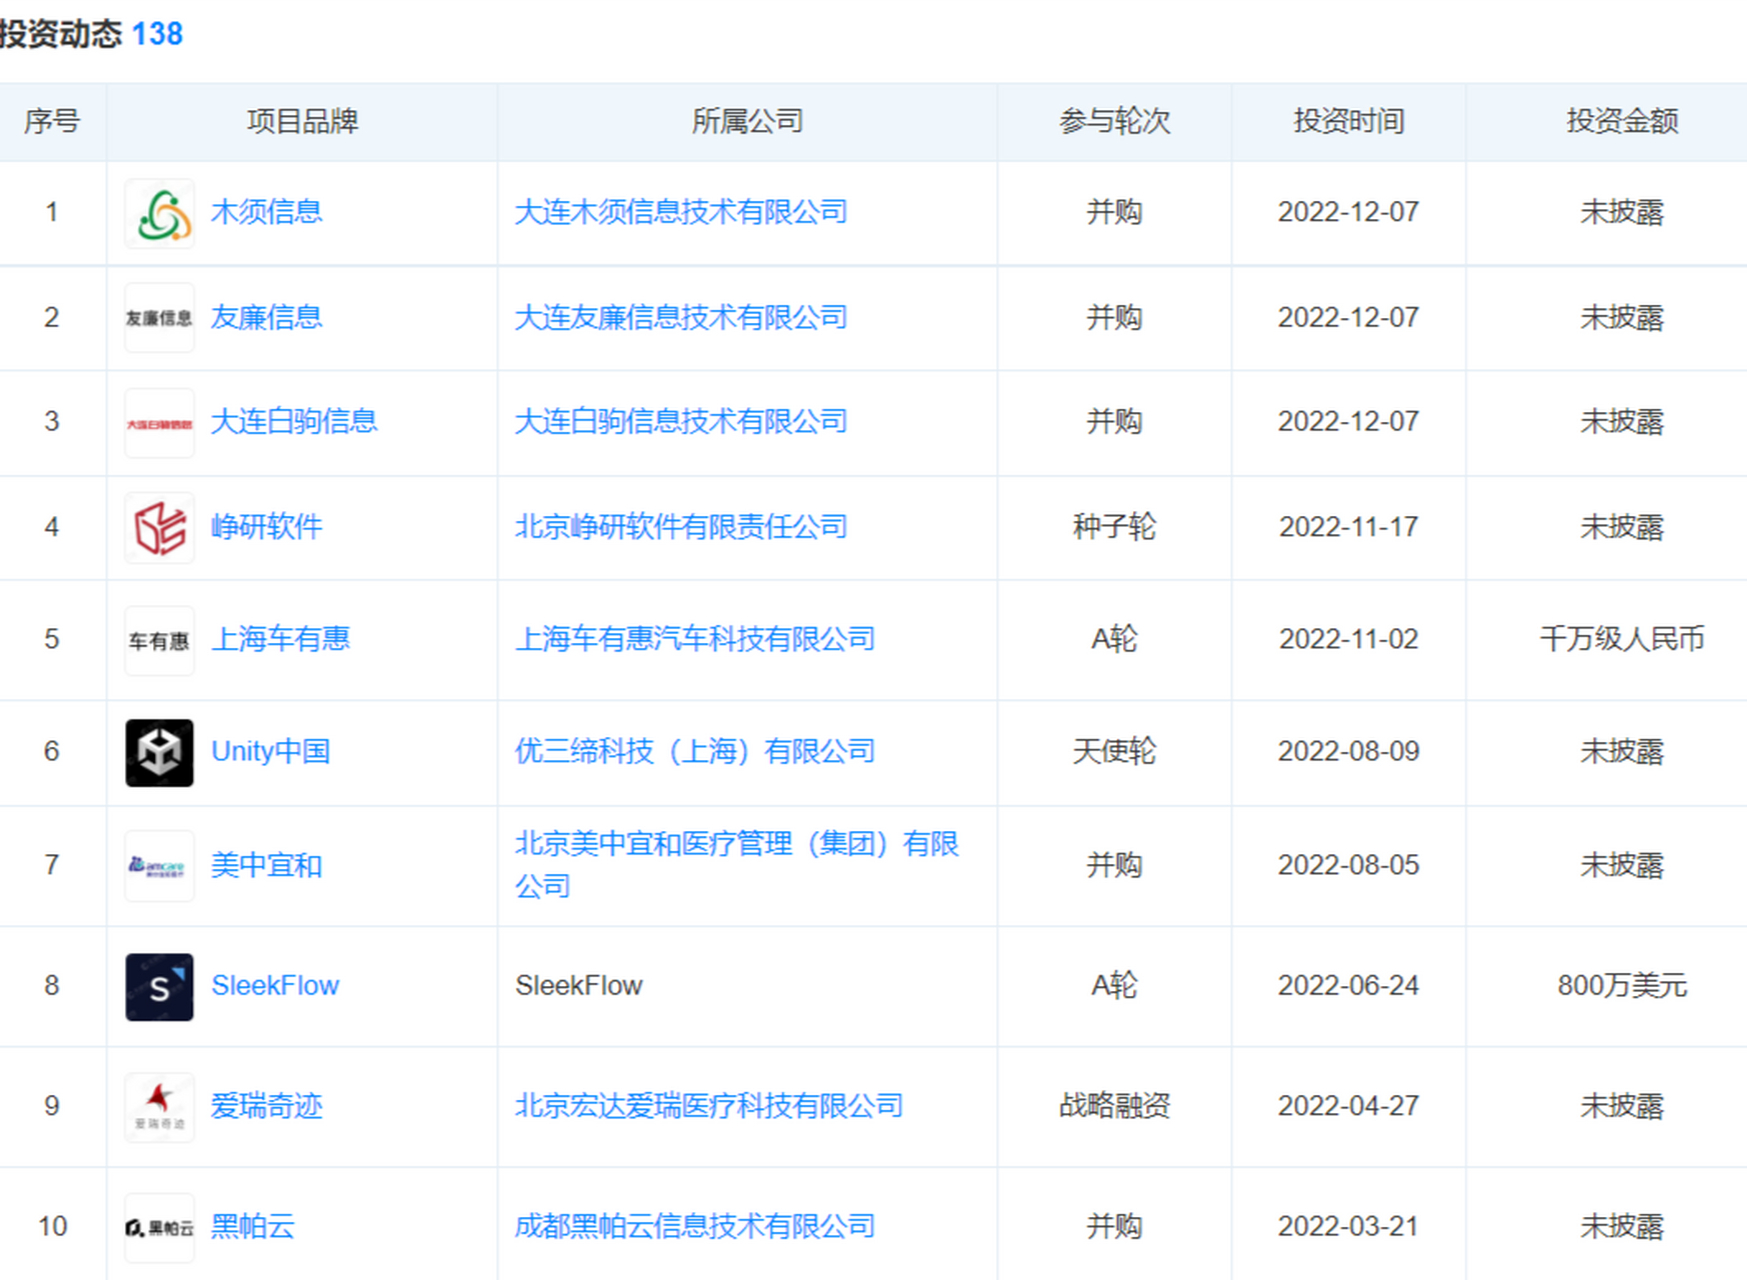This screenshot has width=1747, height=1280.
Task: Open the 峥研软件 brand link
Action: [x=266, y=526]
